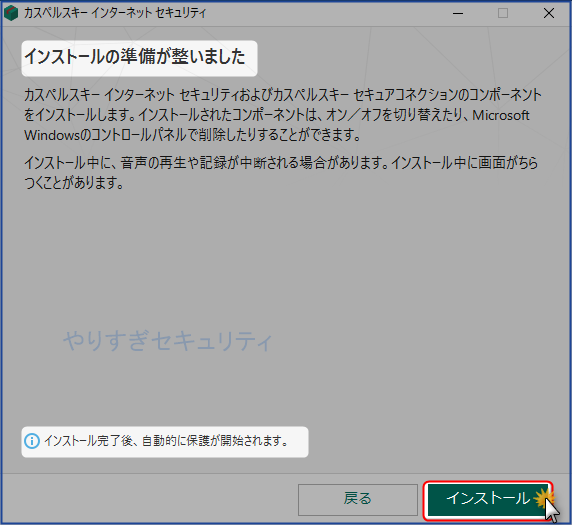Click the text Windowsのコントロールパネル in the paragraph
572x525 pixels.
pos(105,135)
